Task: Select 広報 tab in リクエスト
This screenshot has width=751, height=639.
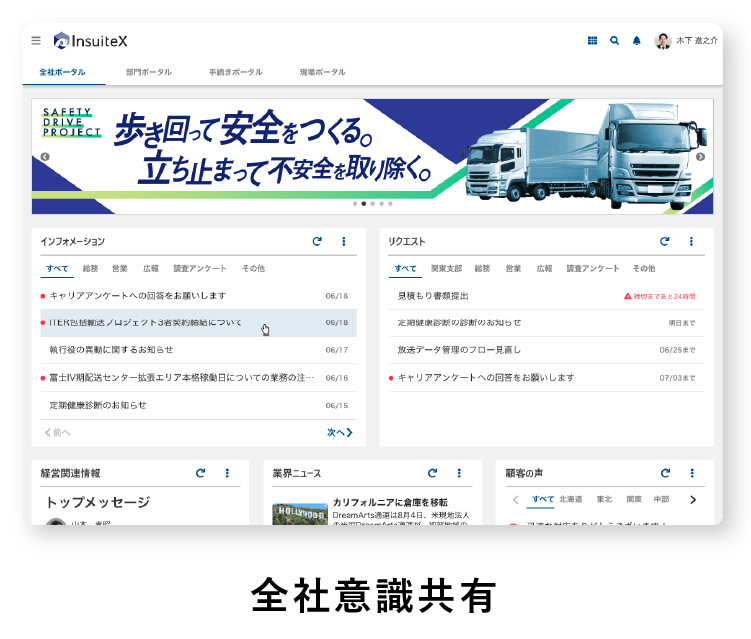Action: (x=545, y=269)
